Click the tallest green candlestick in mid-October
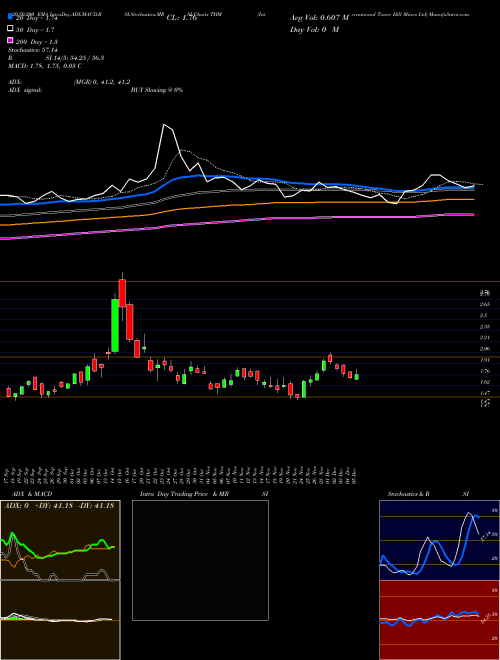 pos(114,325)
